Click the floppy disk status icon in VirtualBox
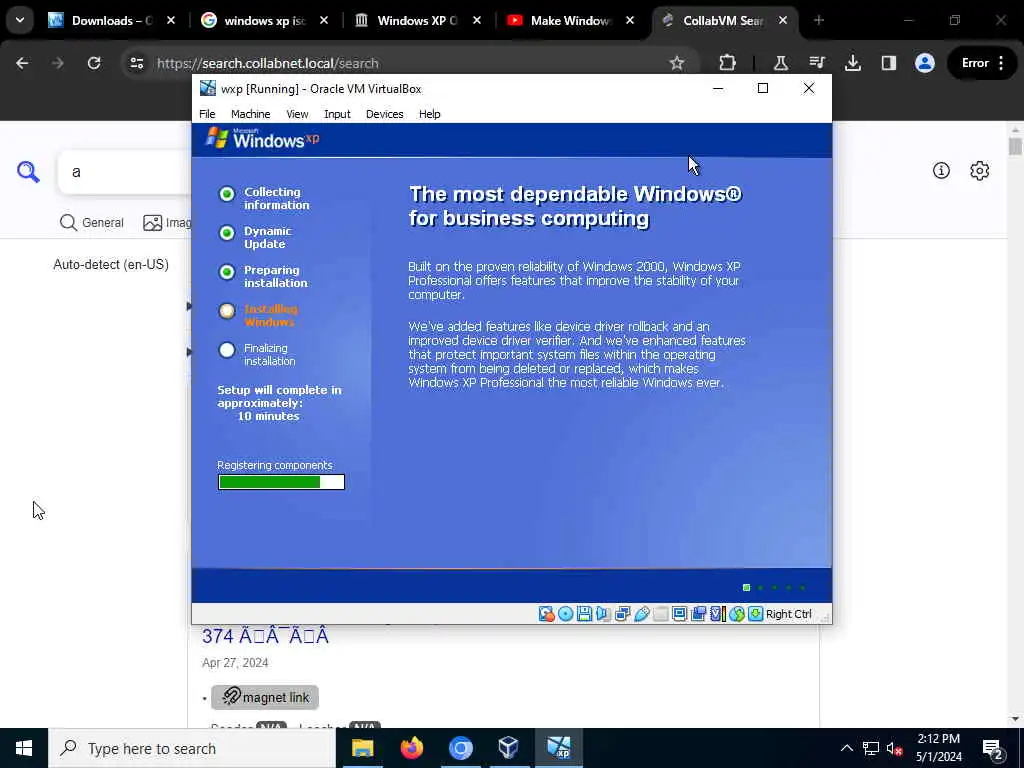This screenshot has width=1024, height=768. 584,614
